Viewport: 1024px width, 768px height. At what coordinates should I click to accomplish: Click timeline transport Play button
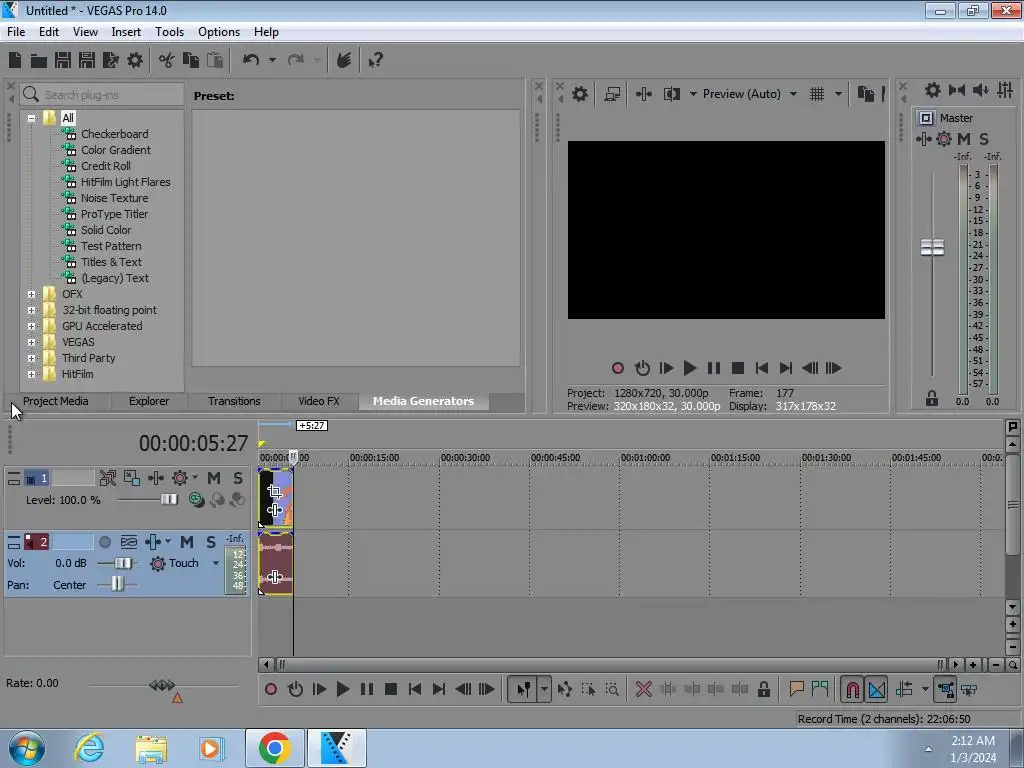click(x=342, y=689)
